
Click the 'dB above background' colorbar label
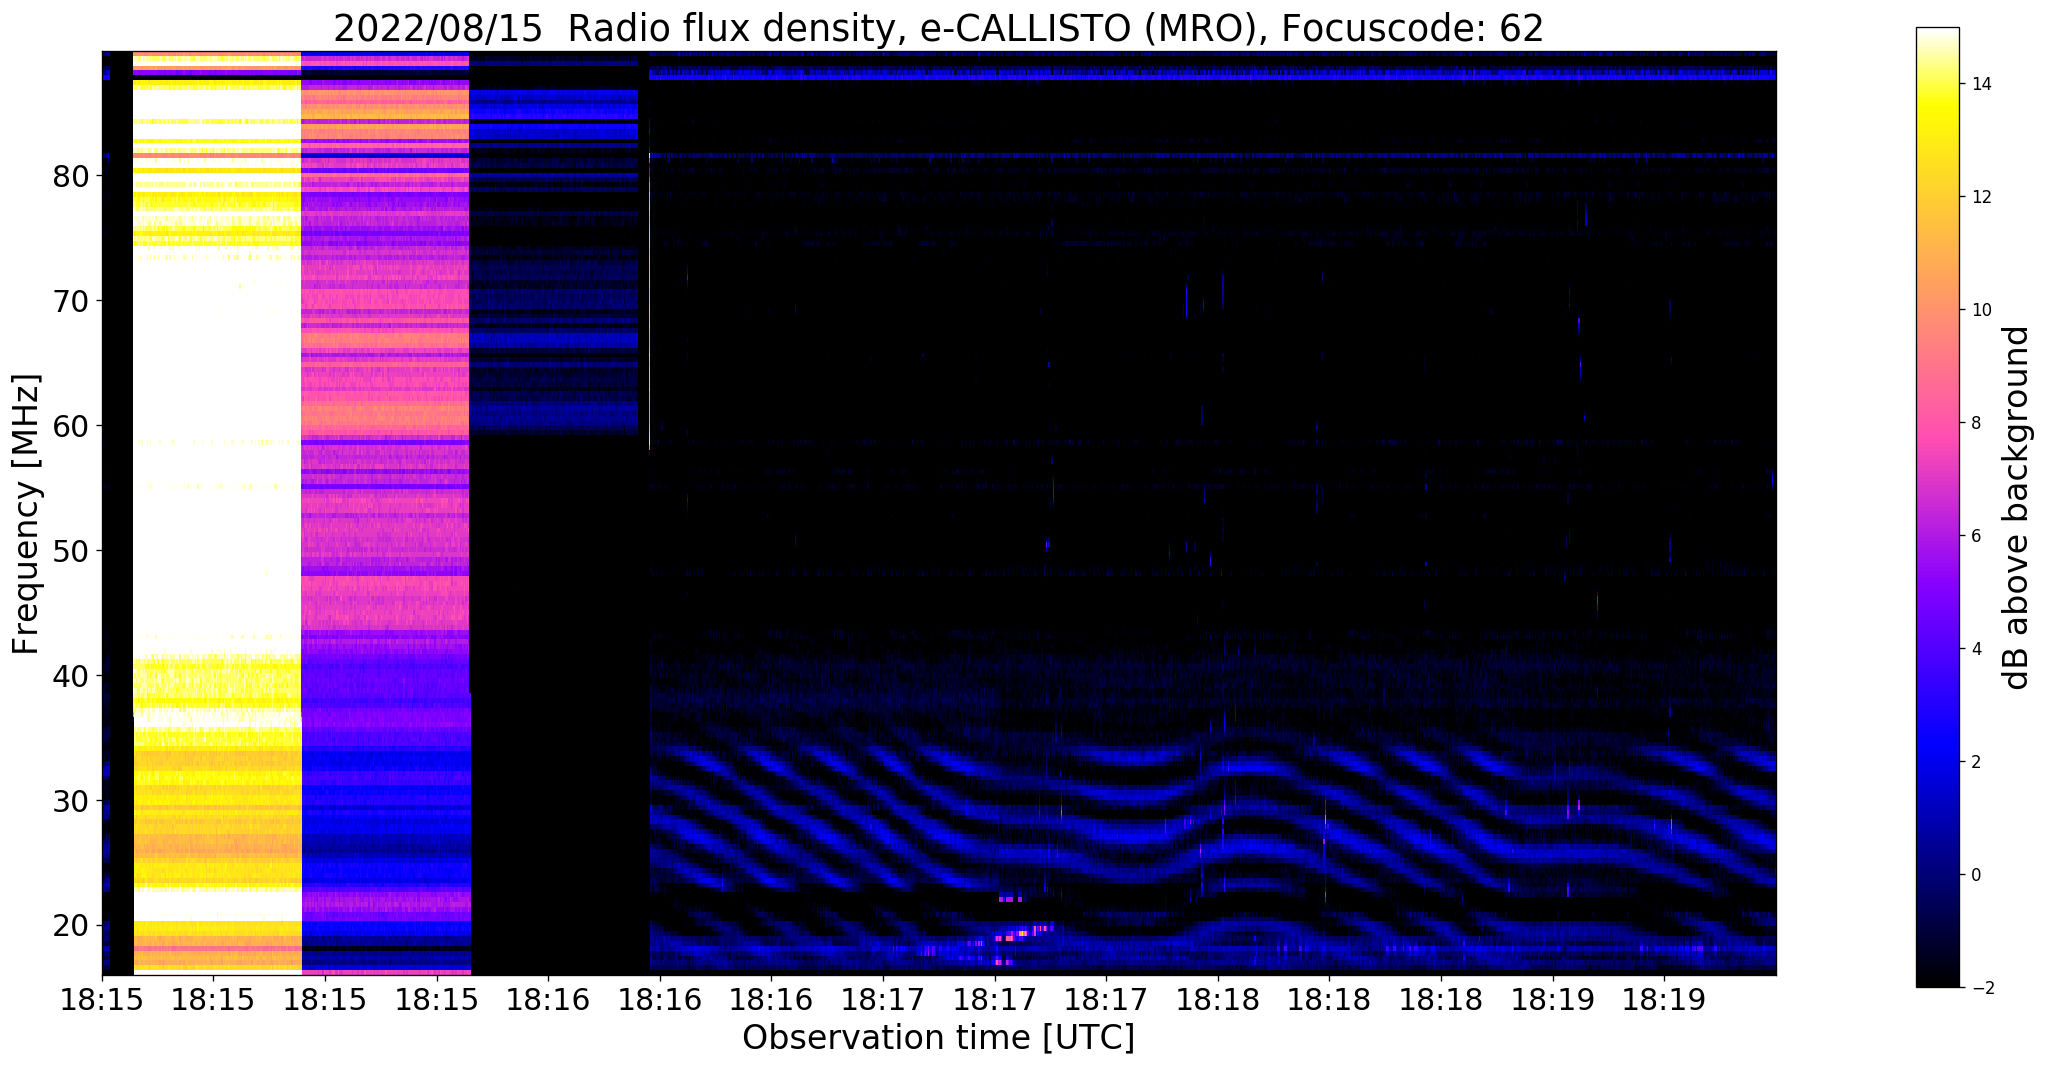coord(2017,507)
